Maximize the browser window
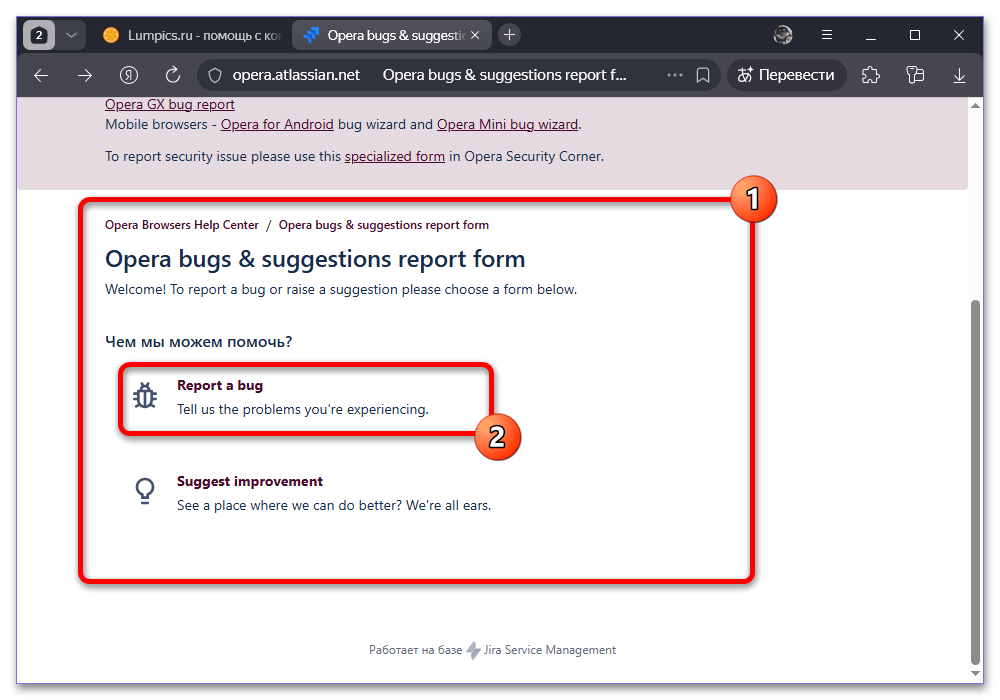 click(915, 35)
